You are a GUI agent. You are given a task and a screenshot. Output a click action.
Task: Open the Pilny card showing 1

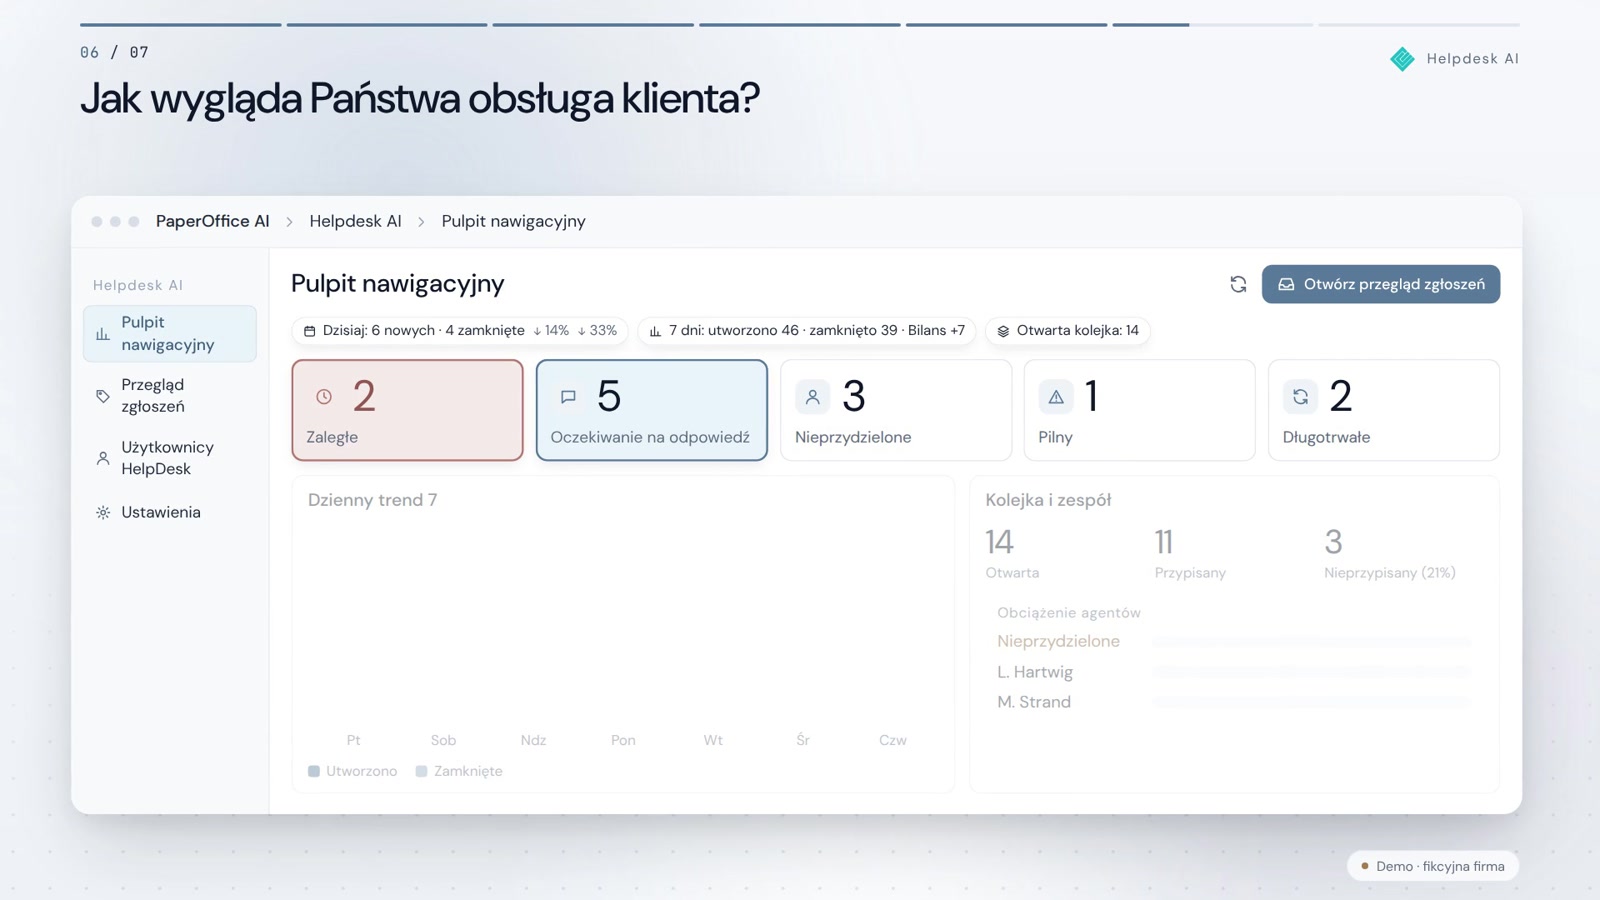click(1139, 410)
